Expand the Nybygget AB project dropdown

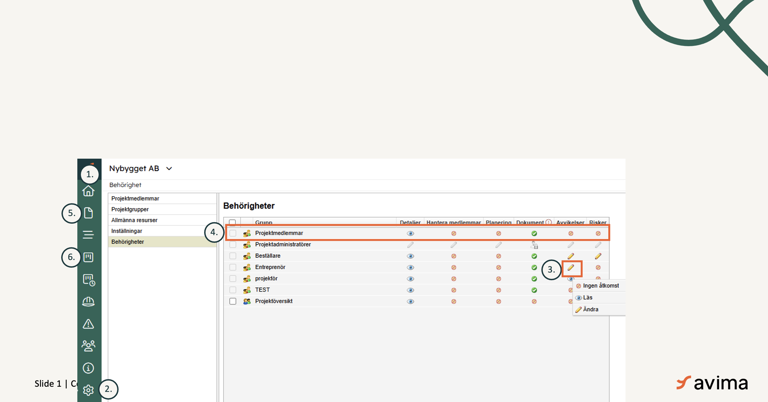169,169
